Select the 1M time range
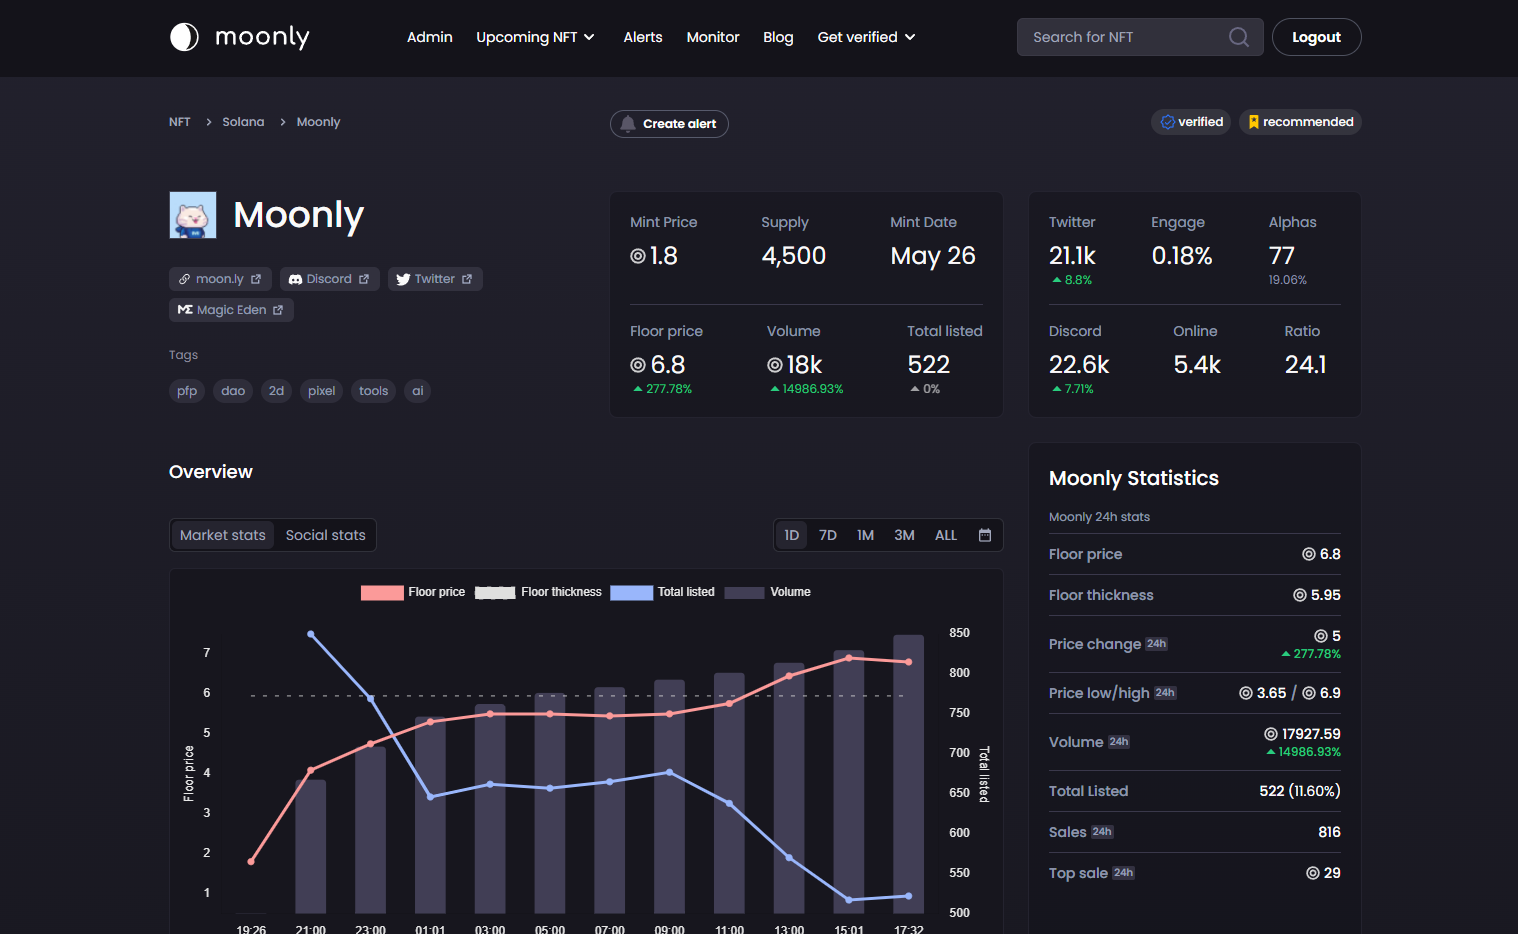 (x=866, y=535)
